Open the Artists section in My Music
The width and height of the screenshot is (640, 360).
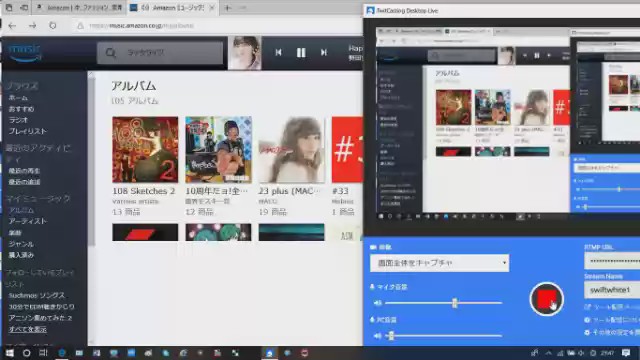(28, 221)
